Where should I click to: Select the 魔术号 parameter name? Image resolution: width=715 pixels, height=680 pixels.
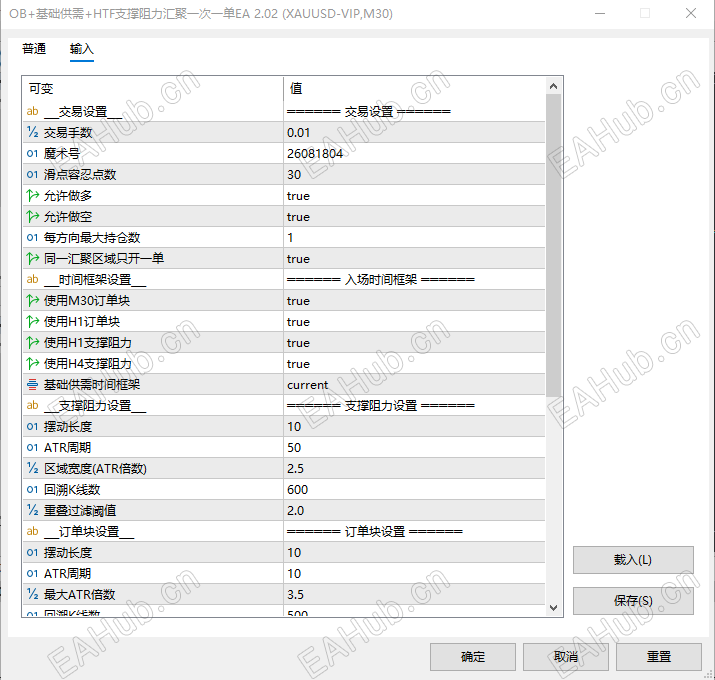coord(62,154)
